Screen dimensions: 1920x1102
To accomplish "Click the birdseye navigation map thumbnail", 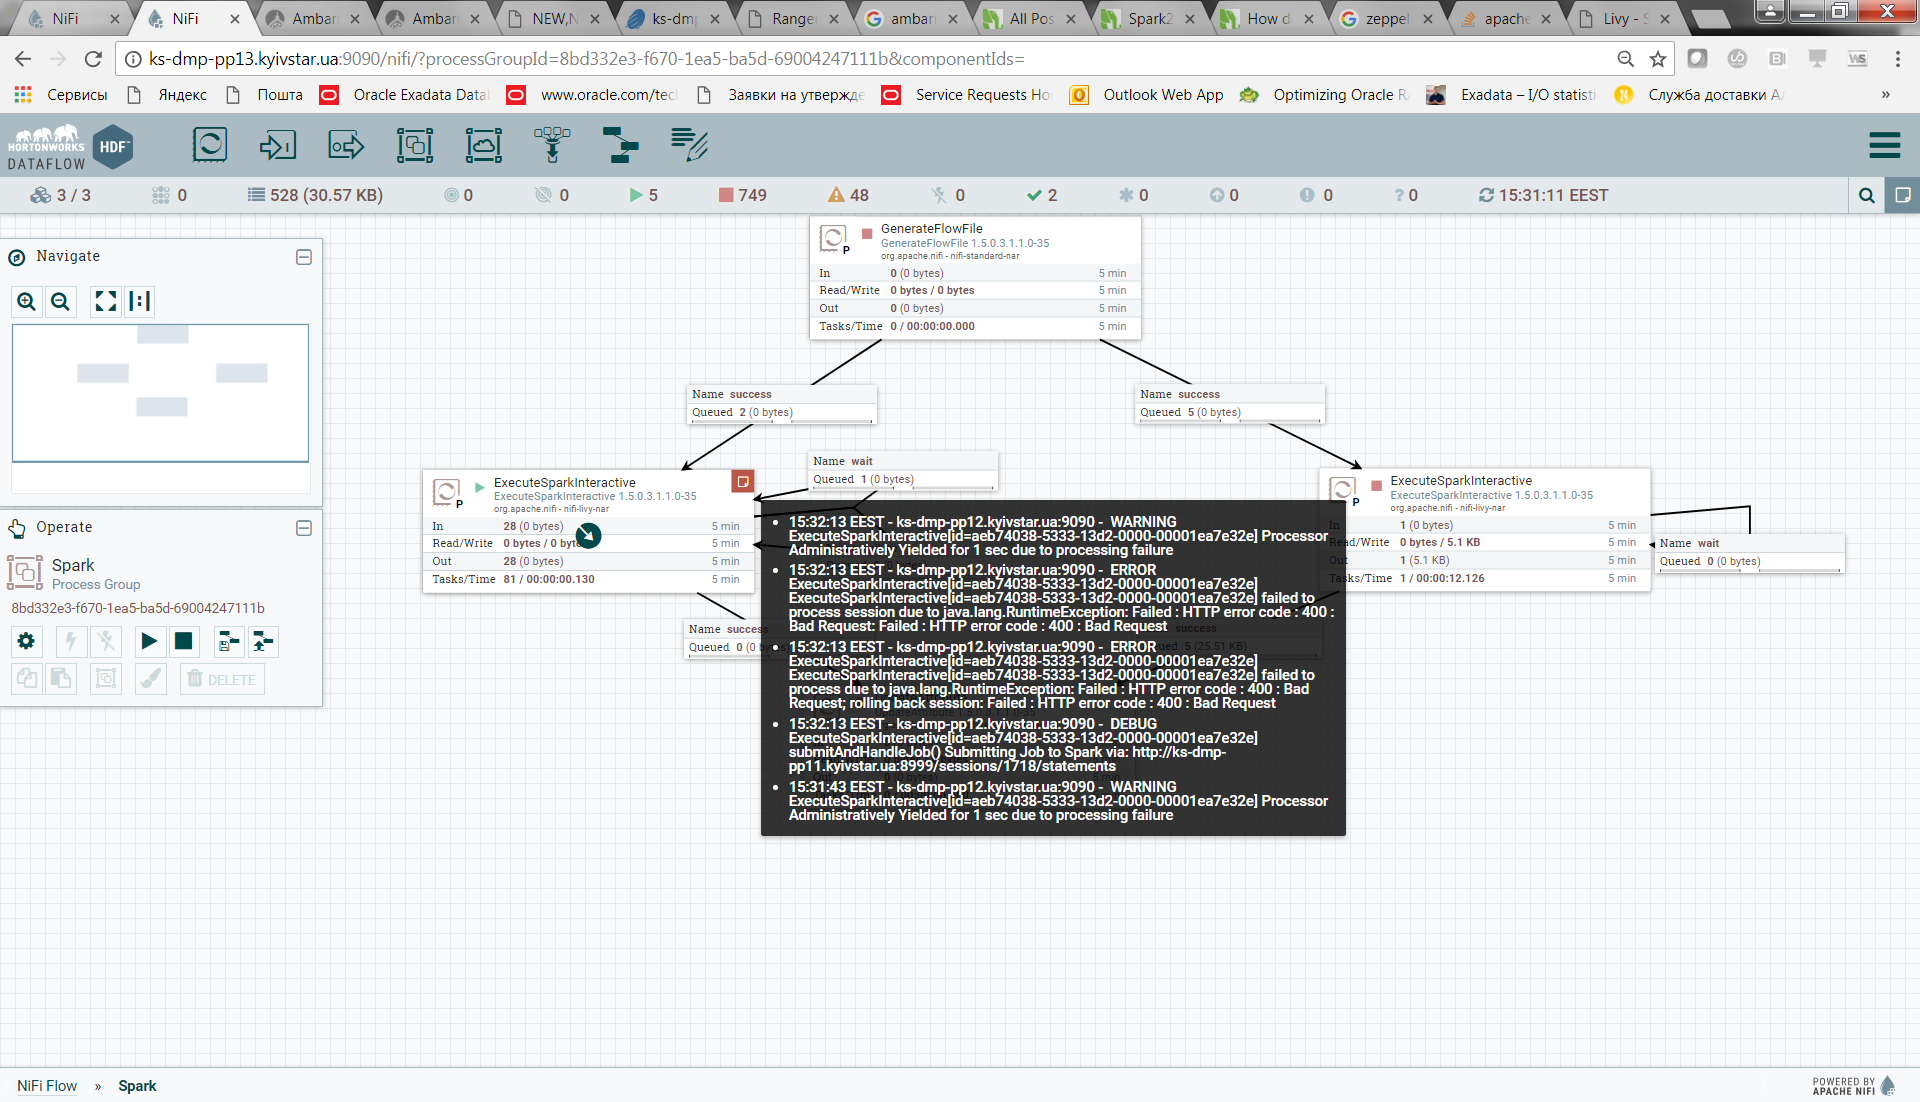I will click(160, 392).
